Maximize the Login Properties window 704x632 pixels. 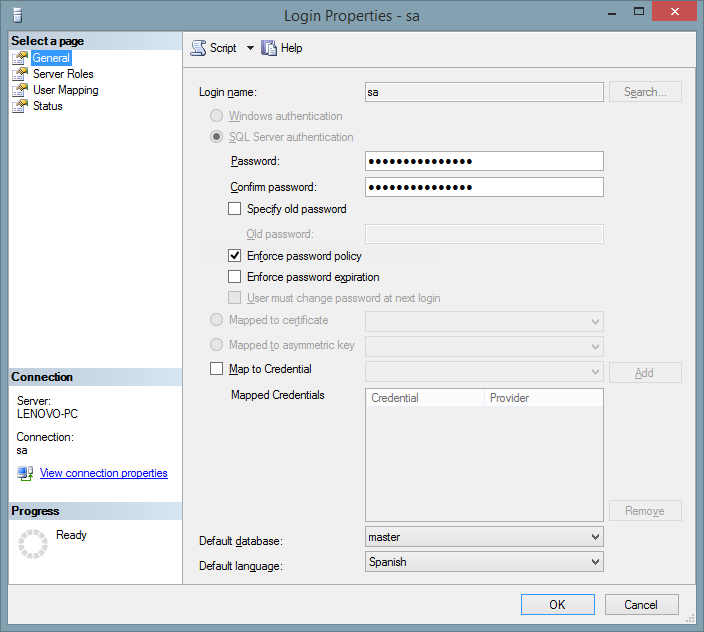pos(639,12)
